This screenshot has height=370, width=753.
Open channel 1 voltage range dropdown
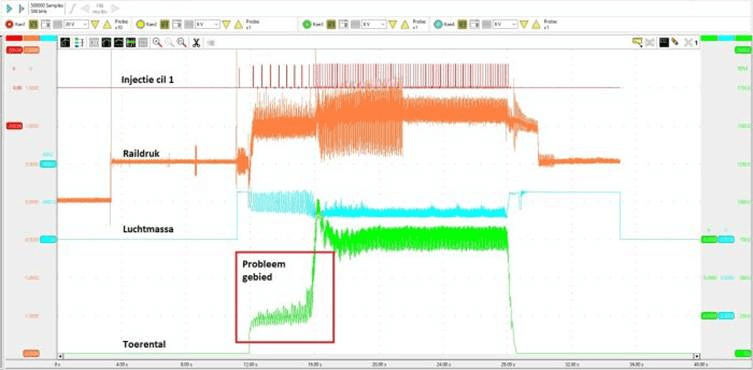76,24
